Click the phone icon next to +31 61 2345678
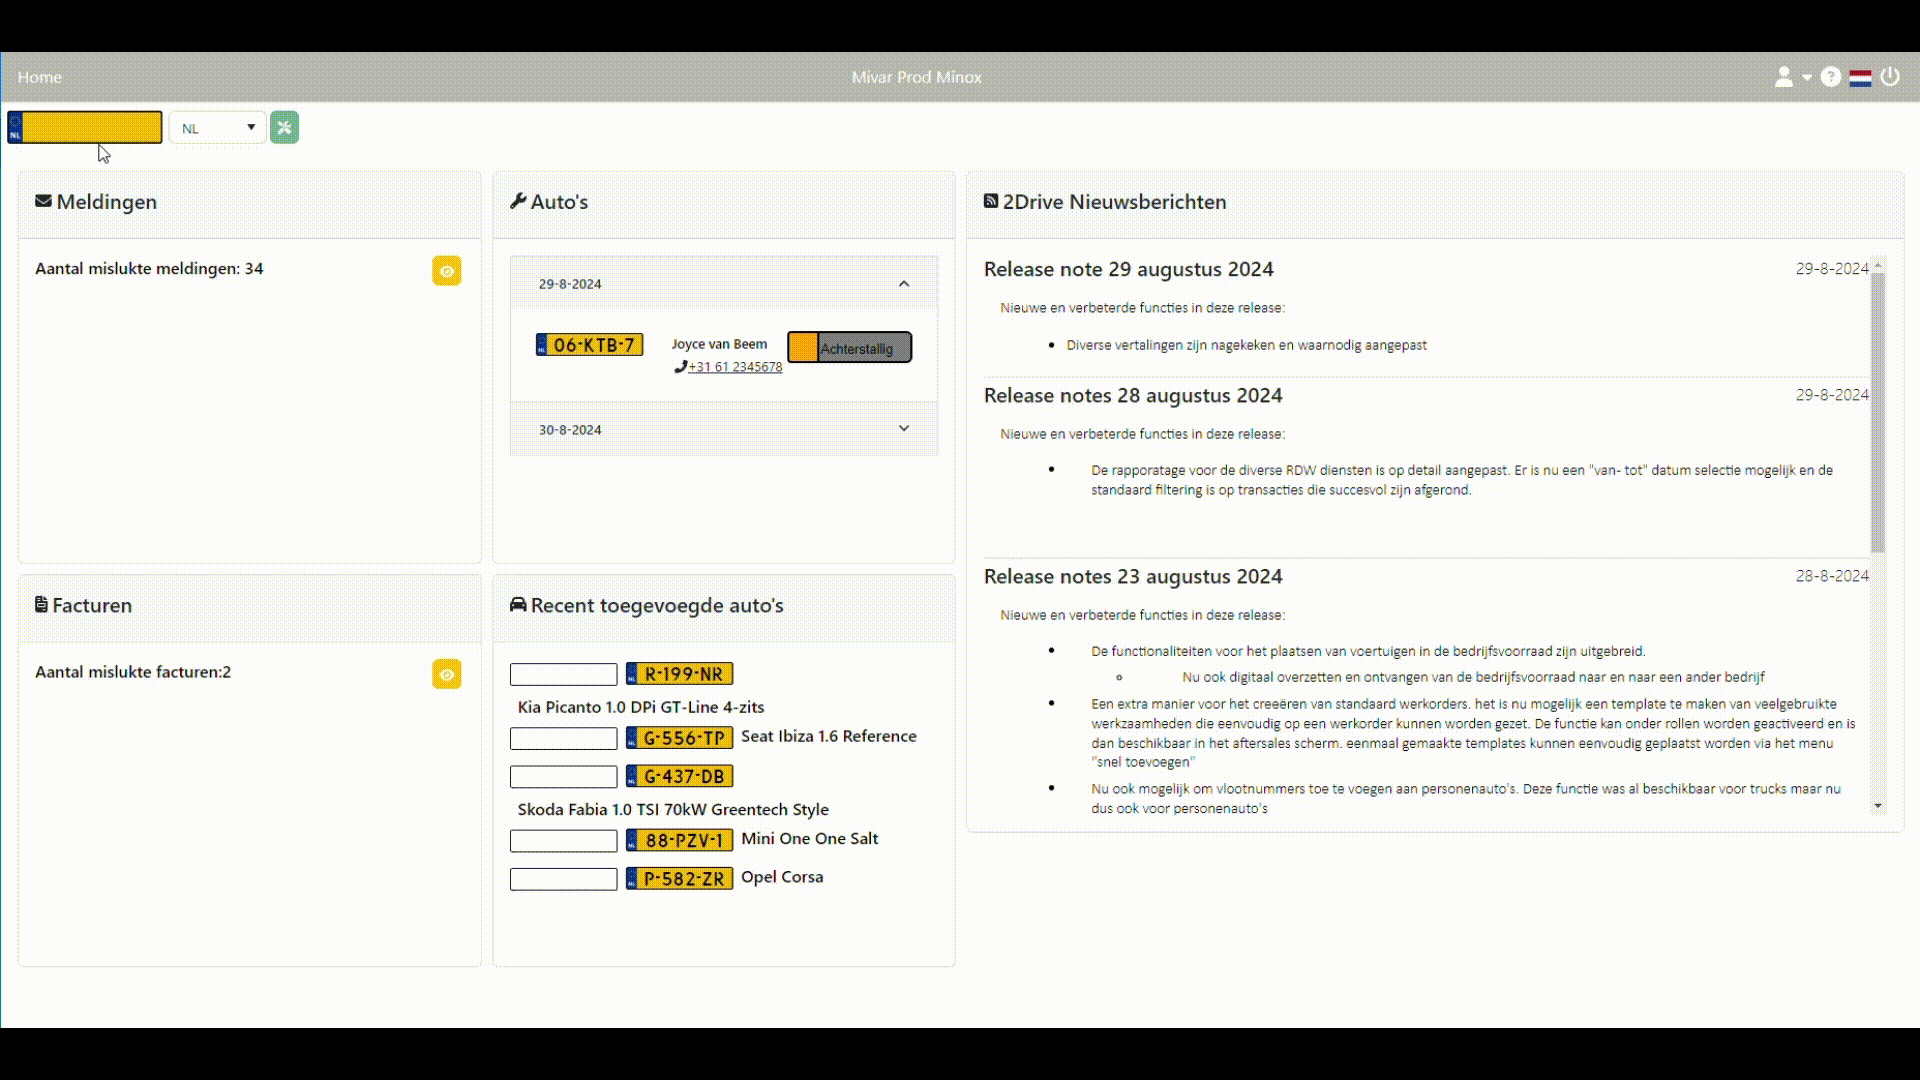Viewport: 1920px width, 1080px height. click(x=680, y=367)
